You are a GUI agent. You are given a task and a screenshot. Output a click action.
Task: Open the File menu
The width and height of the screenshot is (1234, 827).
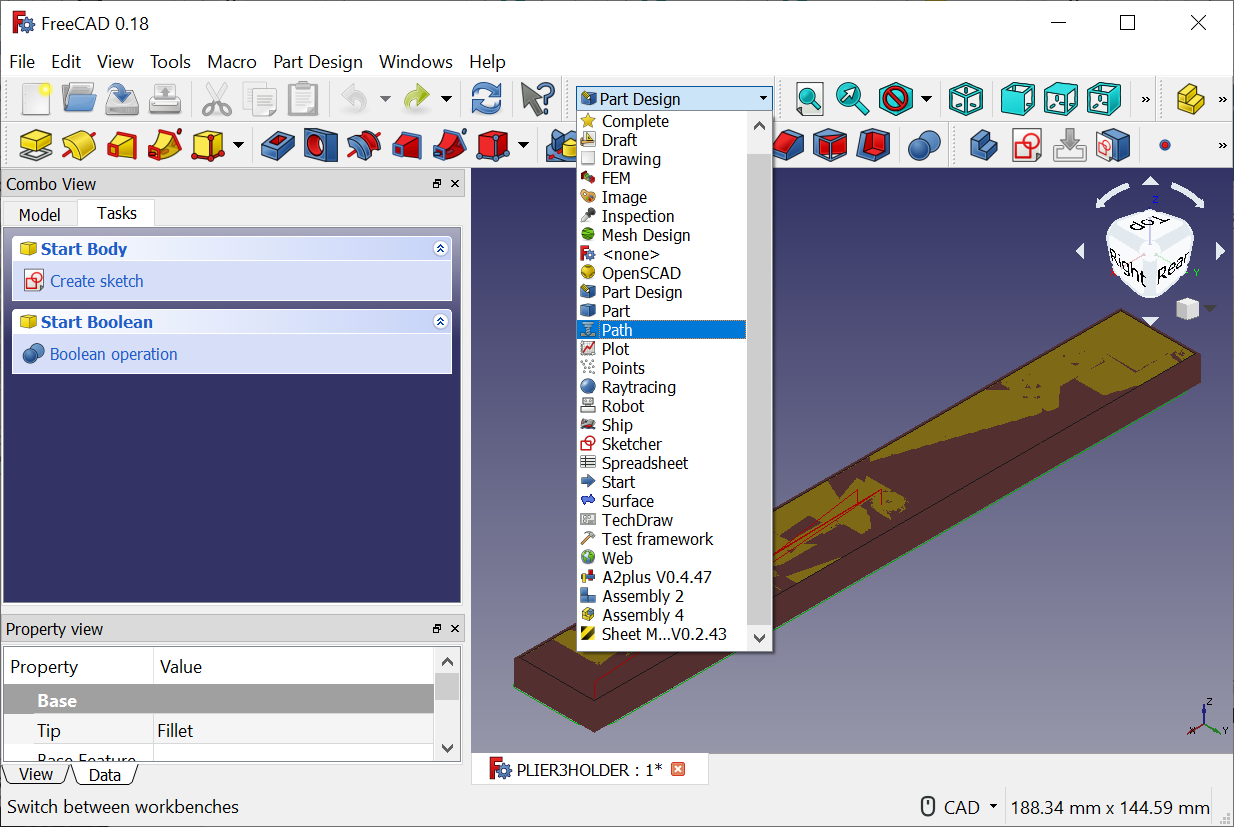[x=22, y=62]
